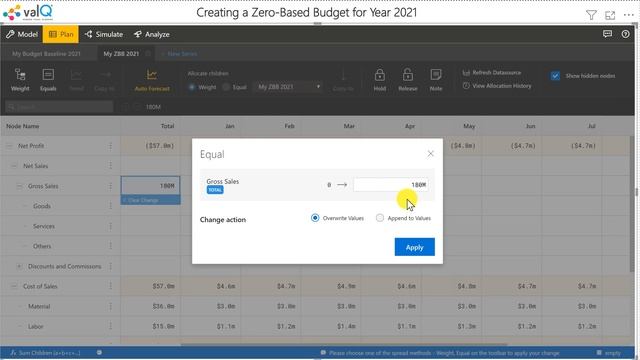Click the Note icon in toolbar

point(436,80)
